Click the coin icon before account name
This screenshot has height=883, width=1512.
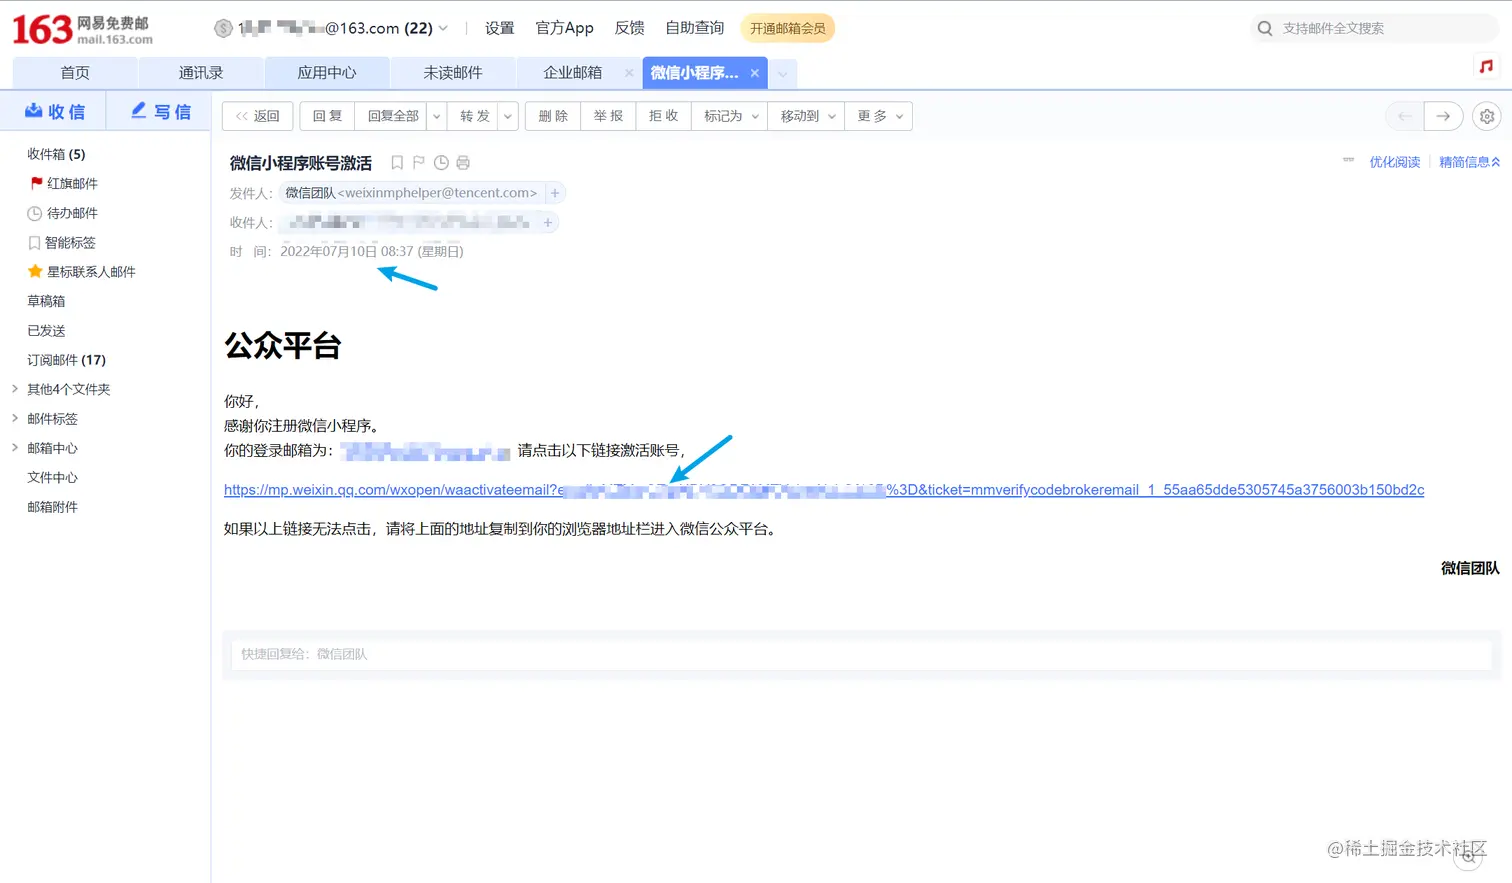(x=224, y=28)
